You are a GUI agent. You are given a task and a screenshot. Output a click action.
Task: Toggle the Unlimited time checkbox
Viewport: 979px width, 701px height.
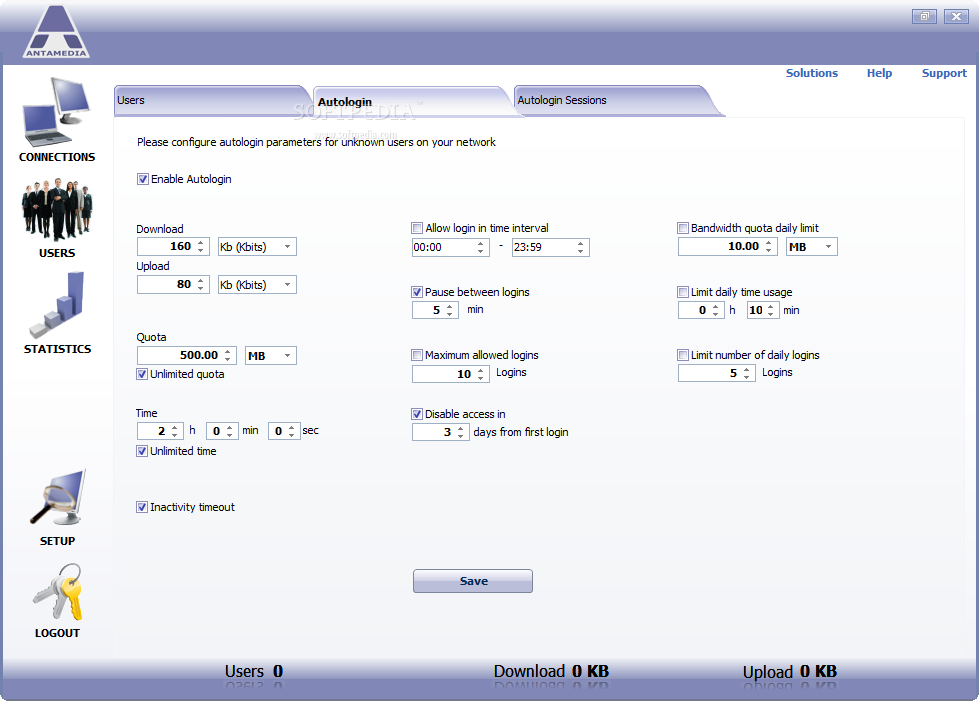(x=142, y=451)
